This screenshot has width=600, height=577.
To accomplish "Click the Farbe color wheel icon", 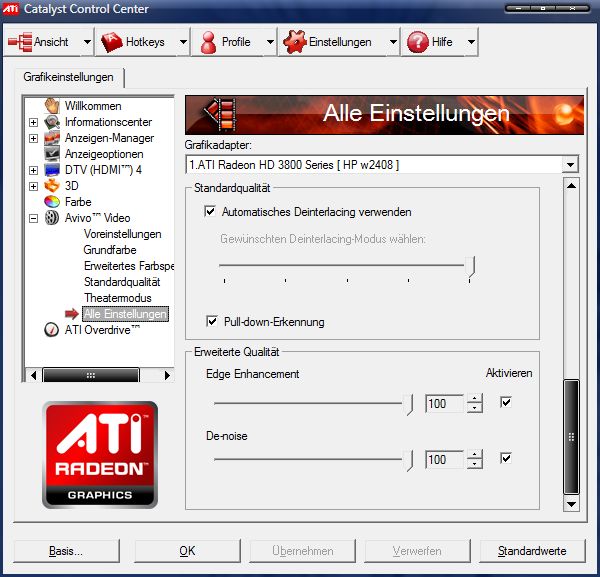I will coord(52,202).
